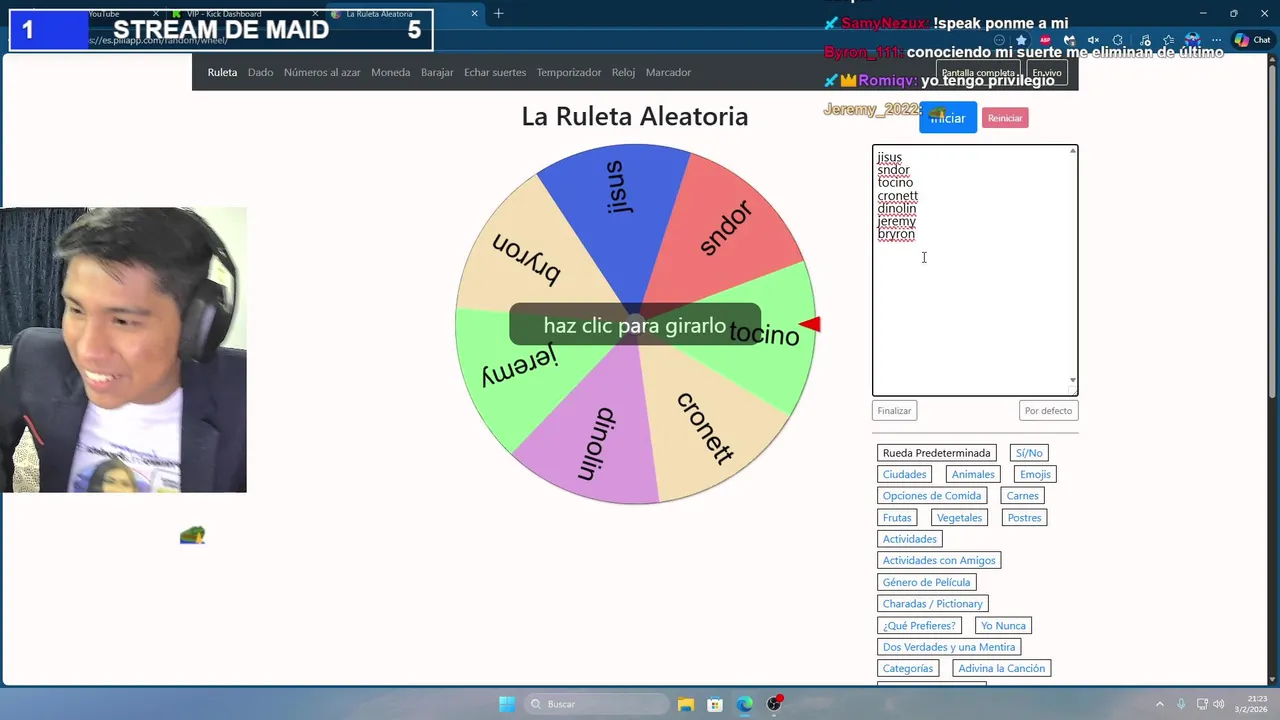
Task: Open the Reloj nav item
Action: (x=623, y=72)
